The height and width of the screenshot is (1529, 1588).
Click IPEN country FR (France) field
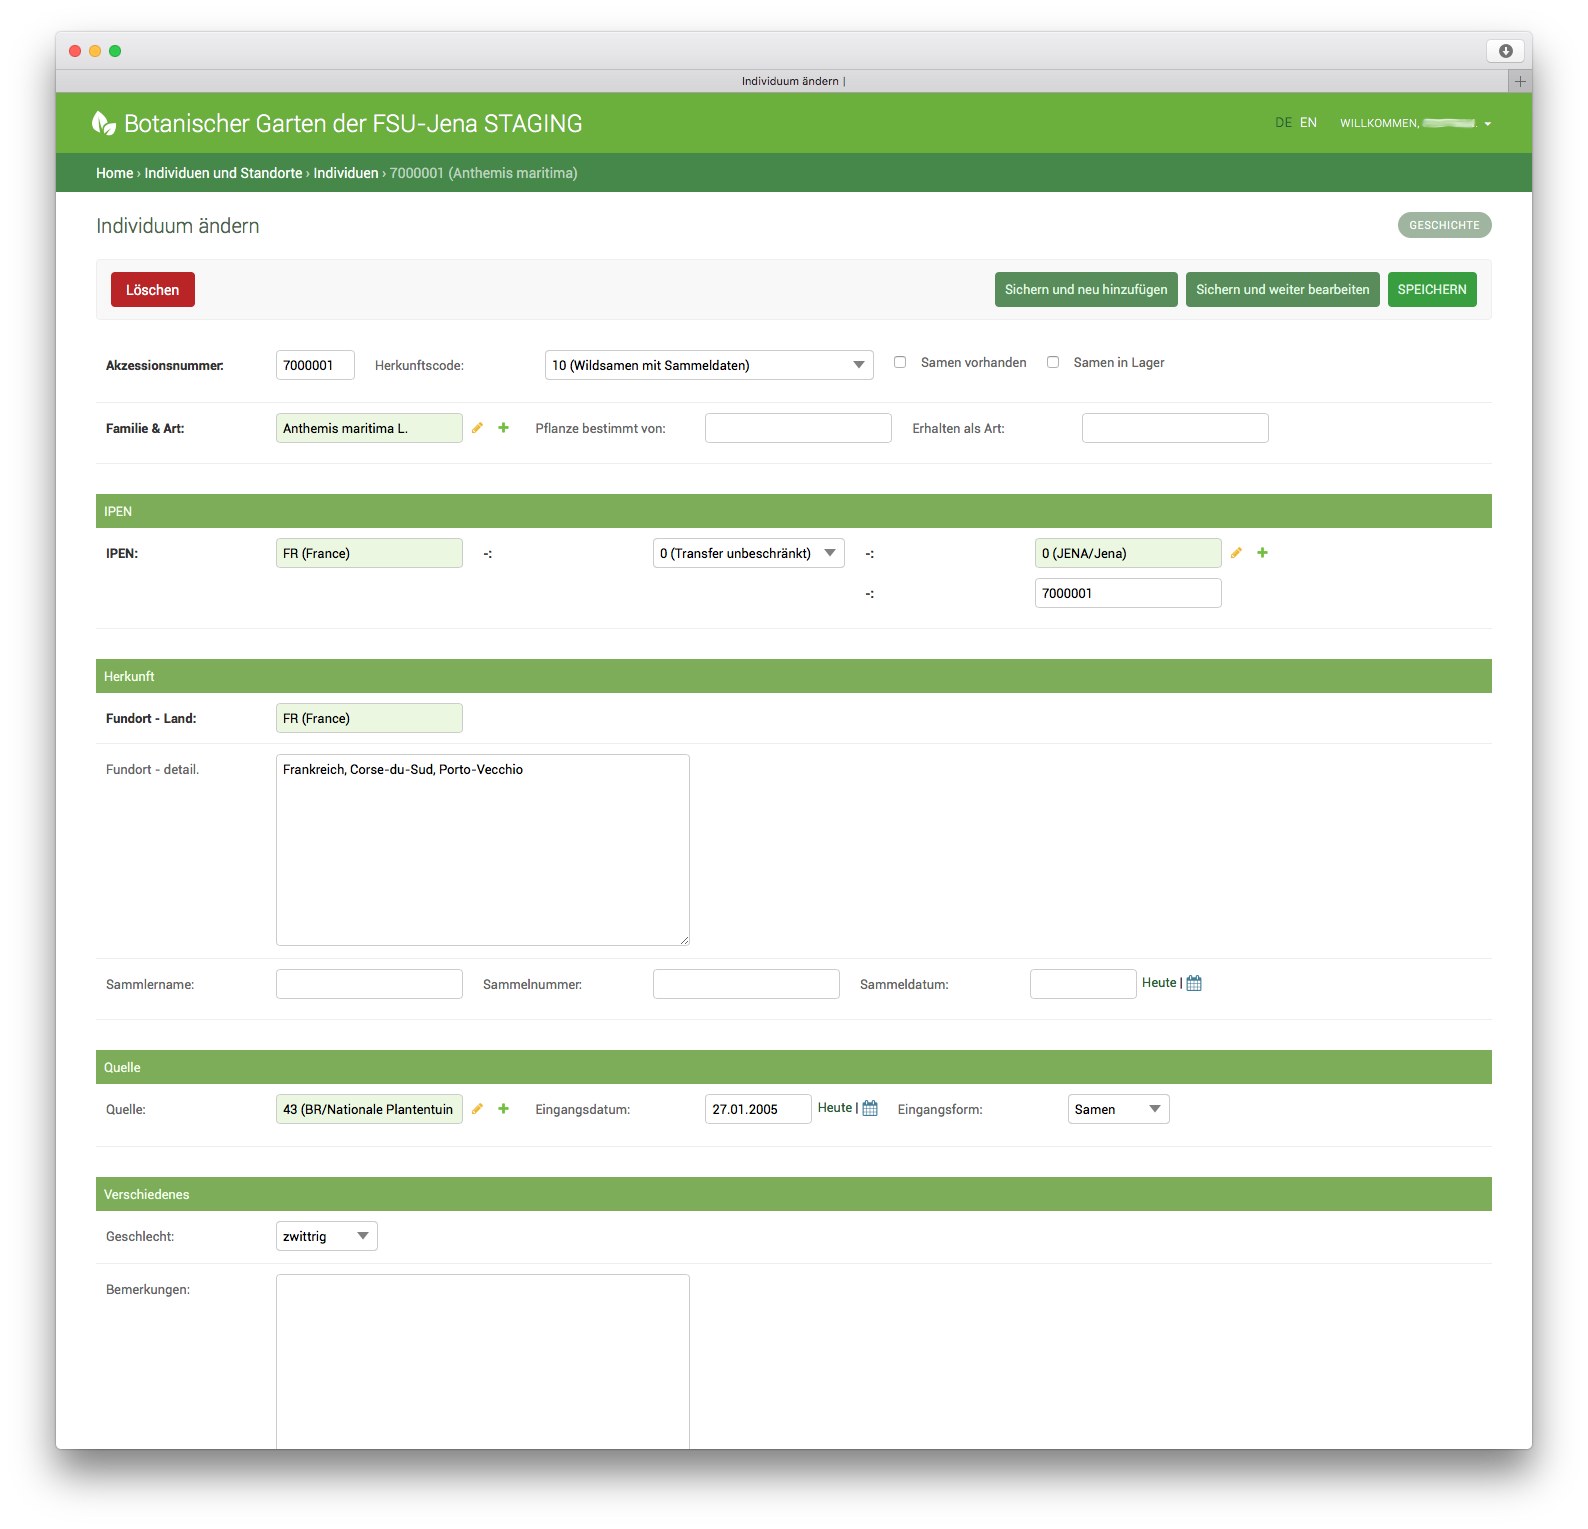[x=369, y=553]
